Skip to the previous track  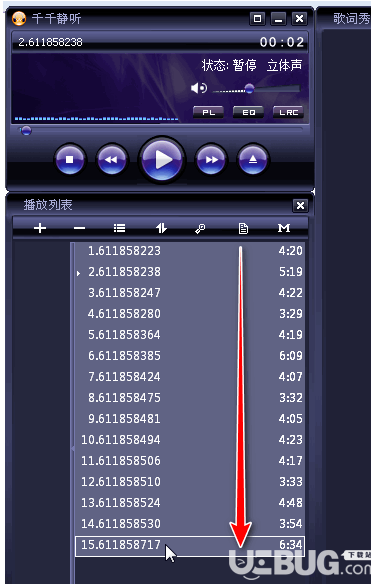(x=111, y=160)
